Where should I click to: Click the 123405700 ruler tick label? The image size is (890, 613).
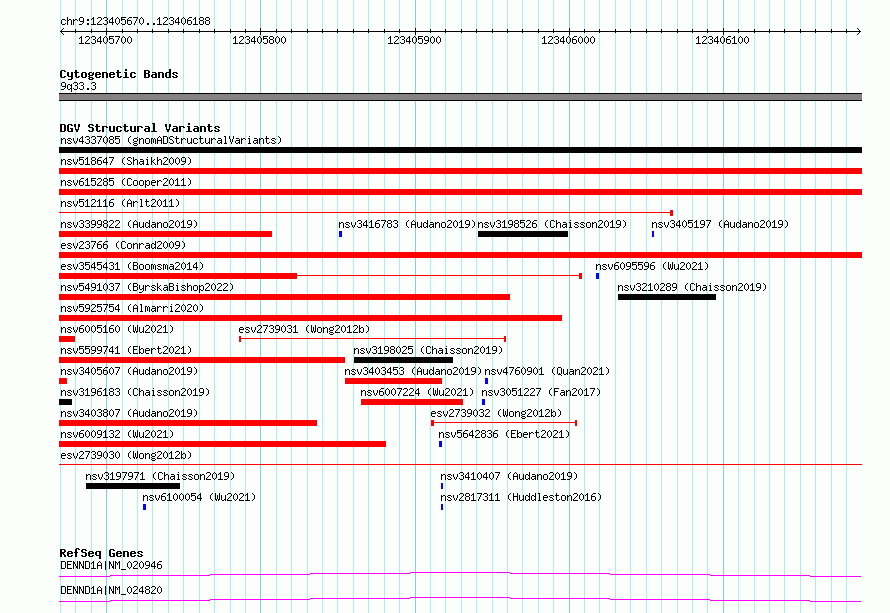(x=105, y=40)
